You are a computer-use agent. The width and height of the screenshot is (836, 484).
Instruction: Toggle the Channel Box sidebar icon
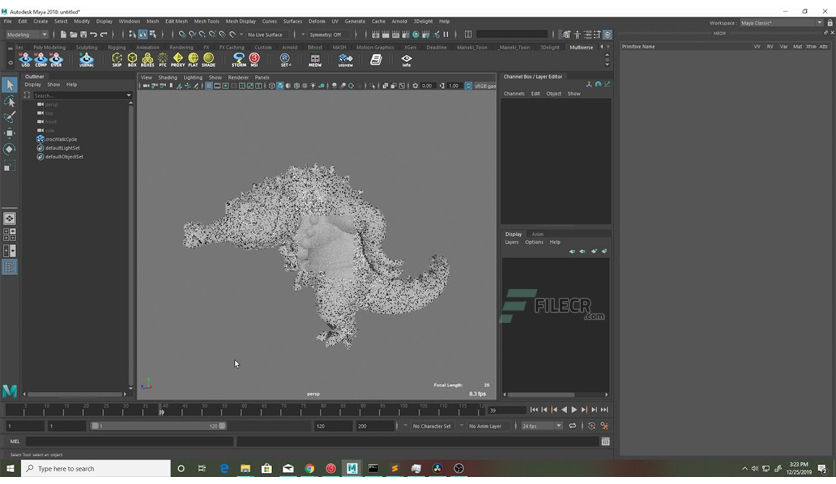(607, 35)
